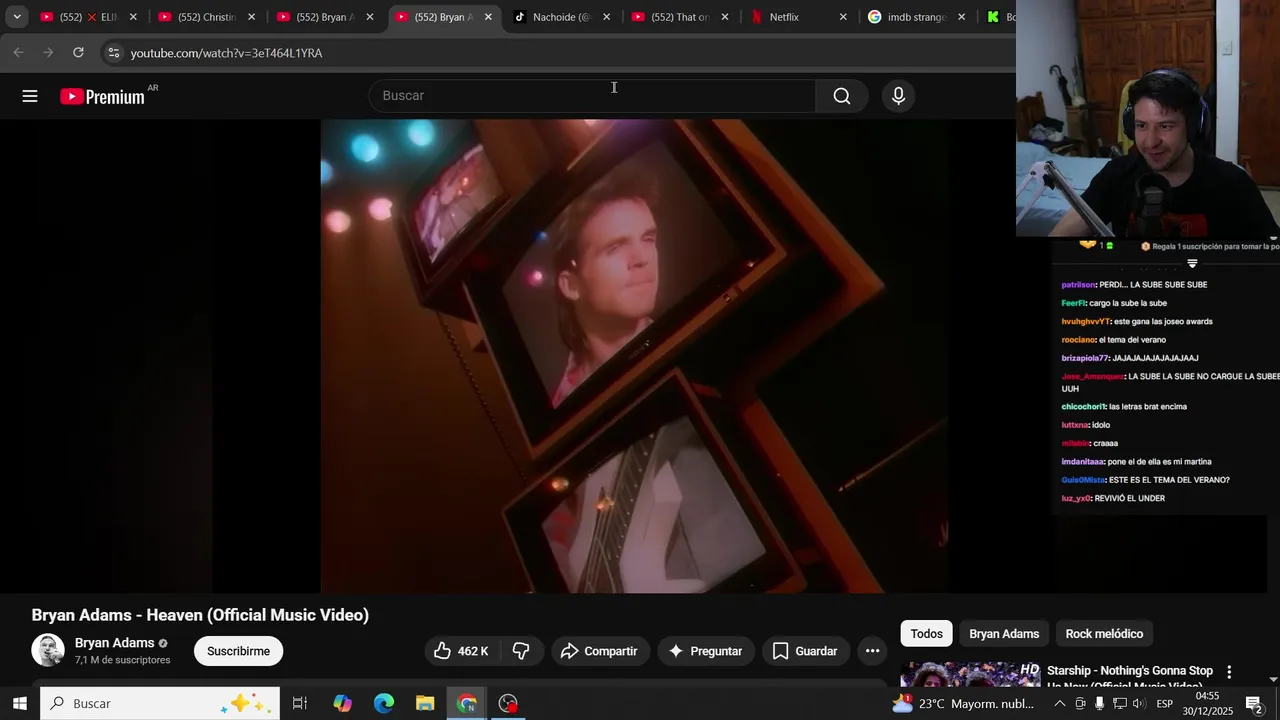Image resolution: width=1280 pixels, height=720 pixels.
Task: Click the microphone tray icon
Action: (x=1099, y=703)
